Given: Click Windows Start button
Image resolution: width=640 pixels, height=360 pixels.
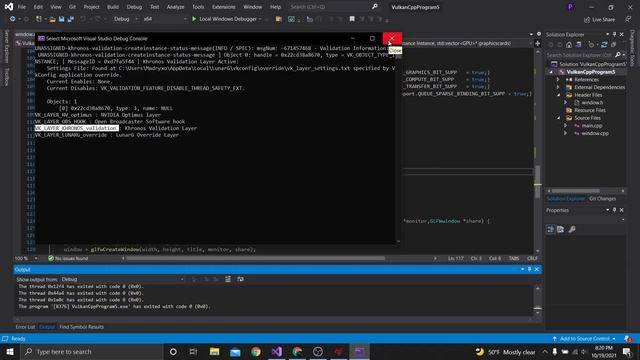Looking at the screenshot, I should tap(10, 351).
